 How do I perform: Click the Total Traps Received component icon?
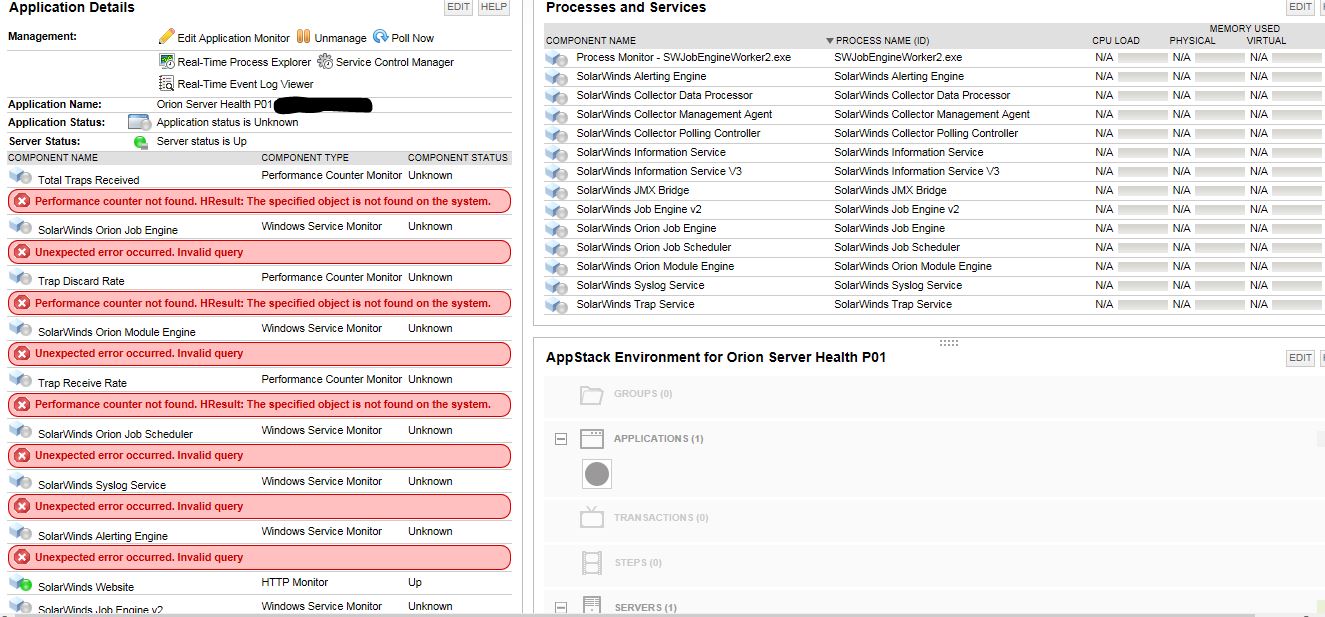20,177
